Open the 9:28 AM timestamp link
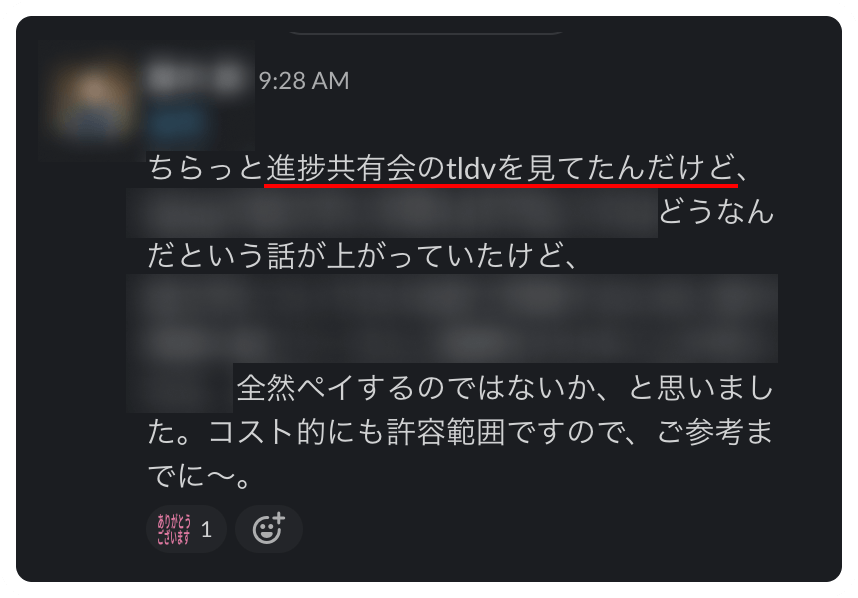 coord(304,80)
